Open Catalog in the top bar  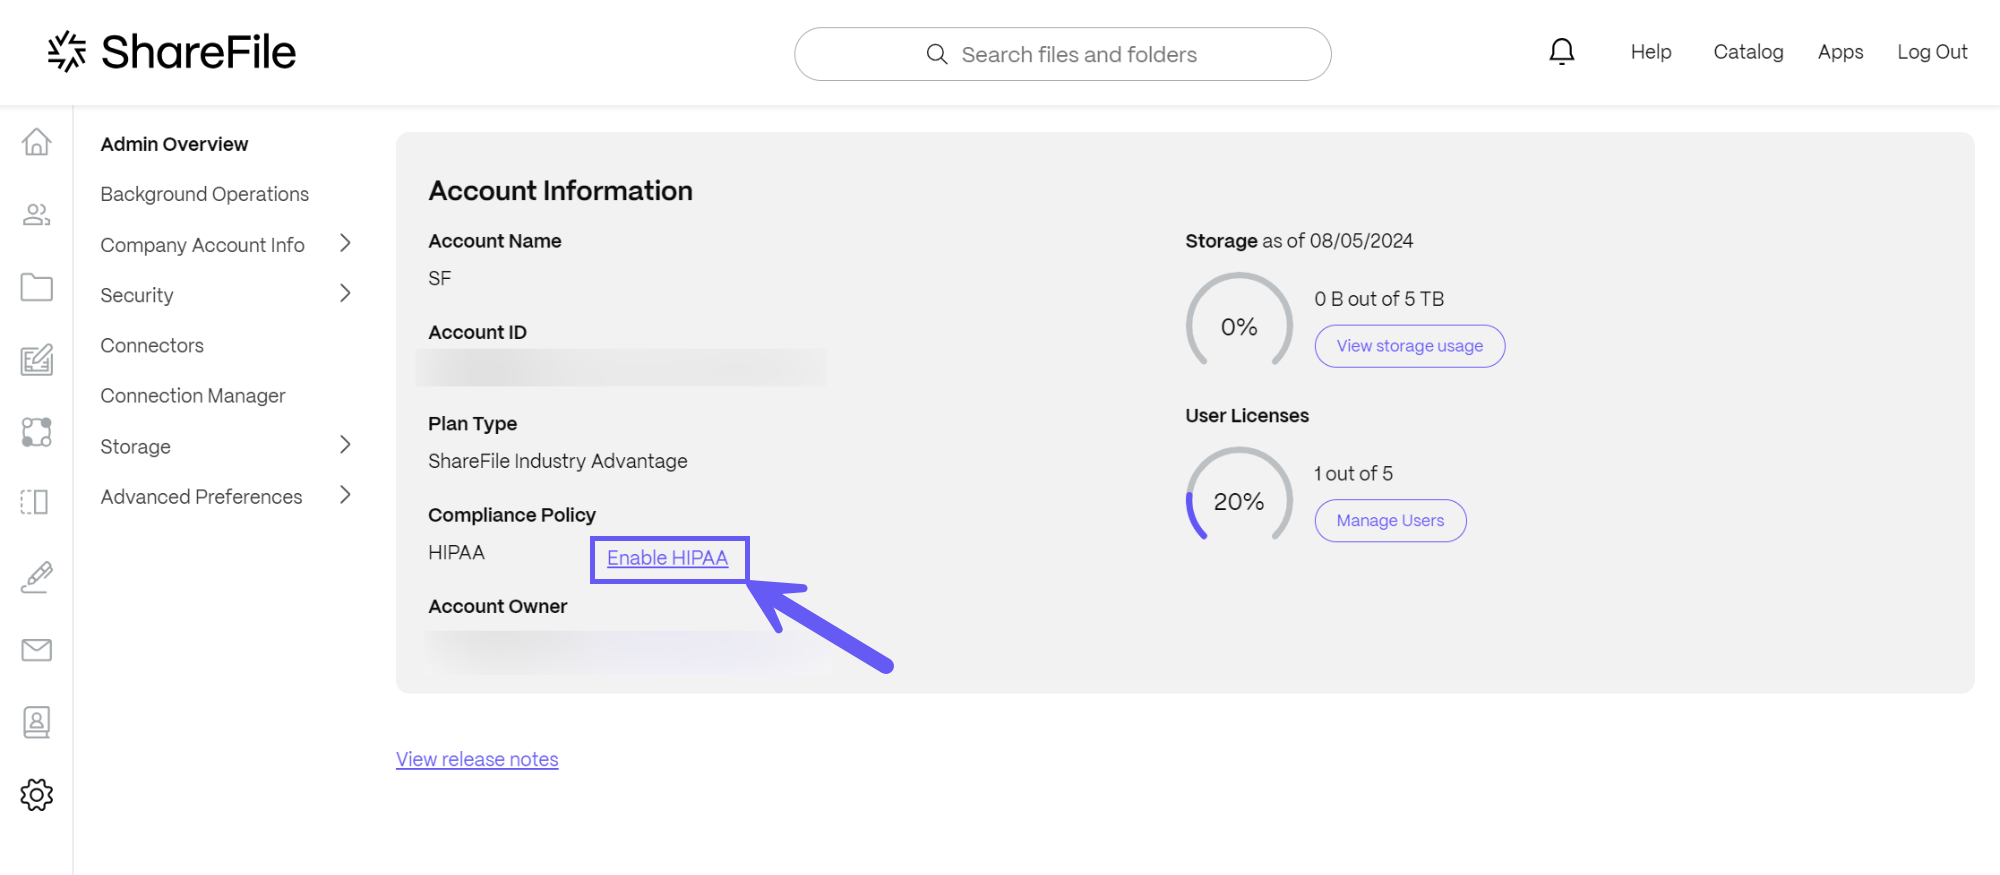1748,52
